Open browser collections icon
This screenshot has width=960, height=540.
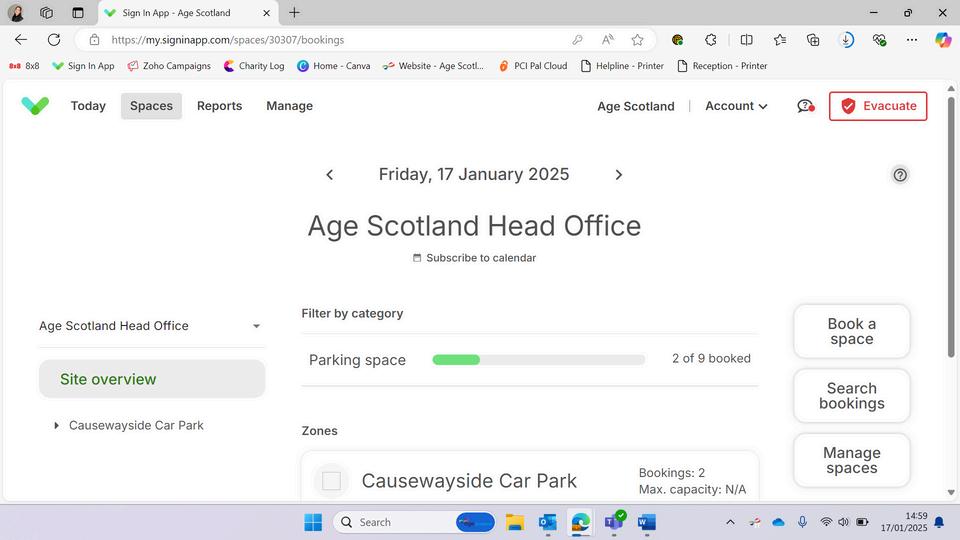coord(813,40)
